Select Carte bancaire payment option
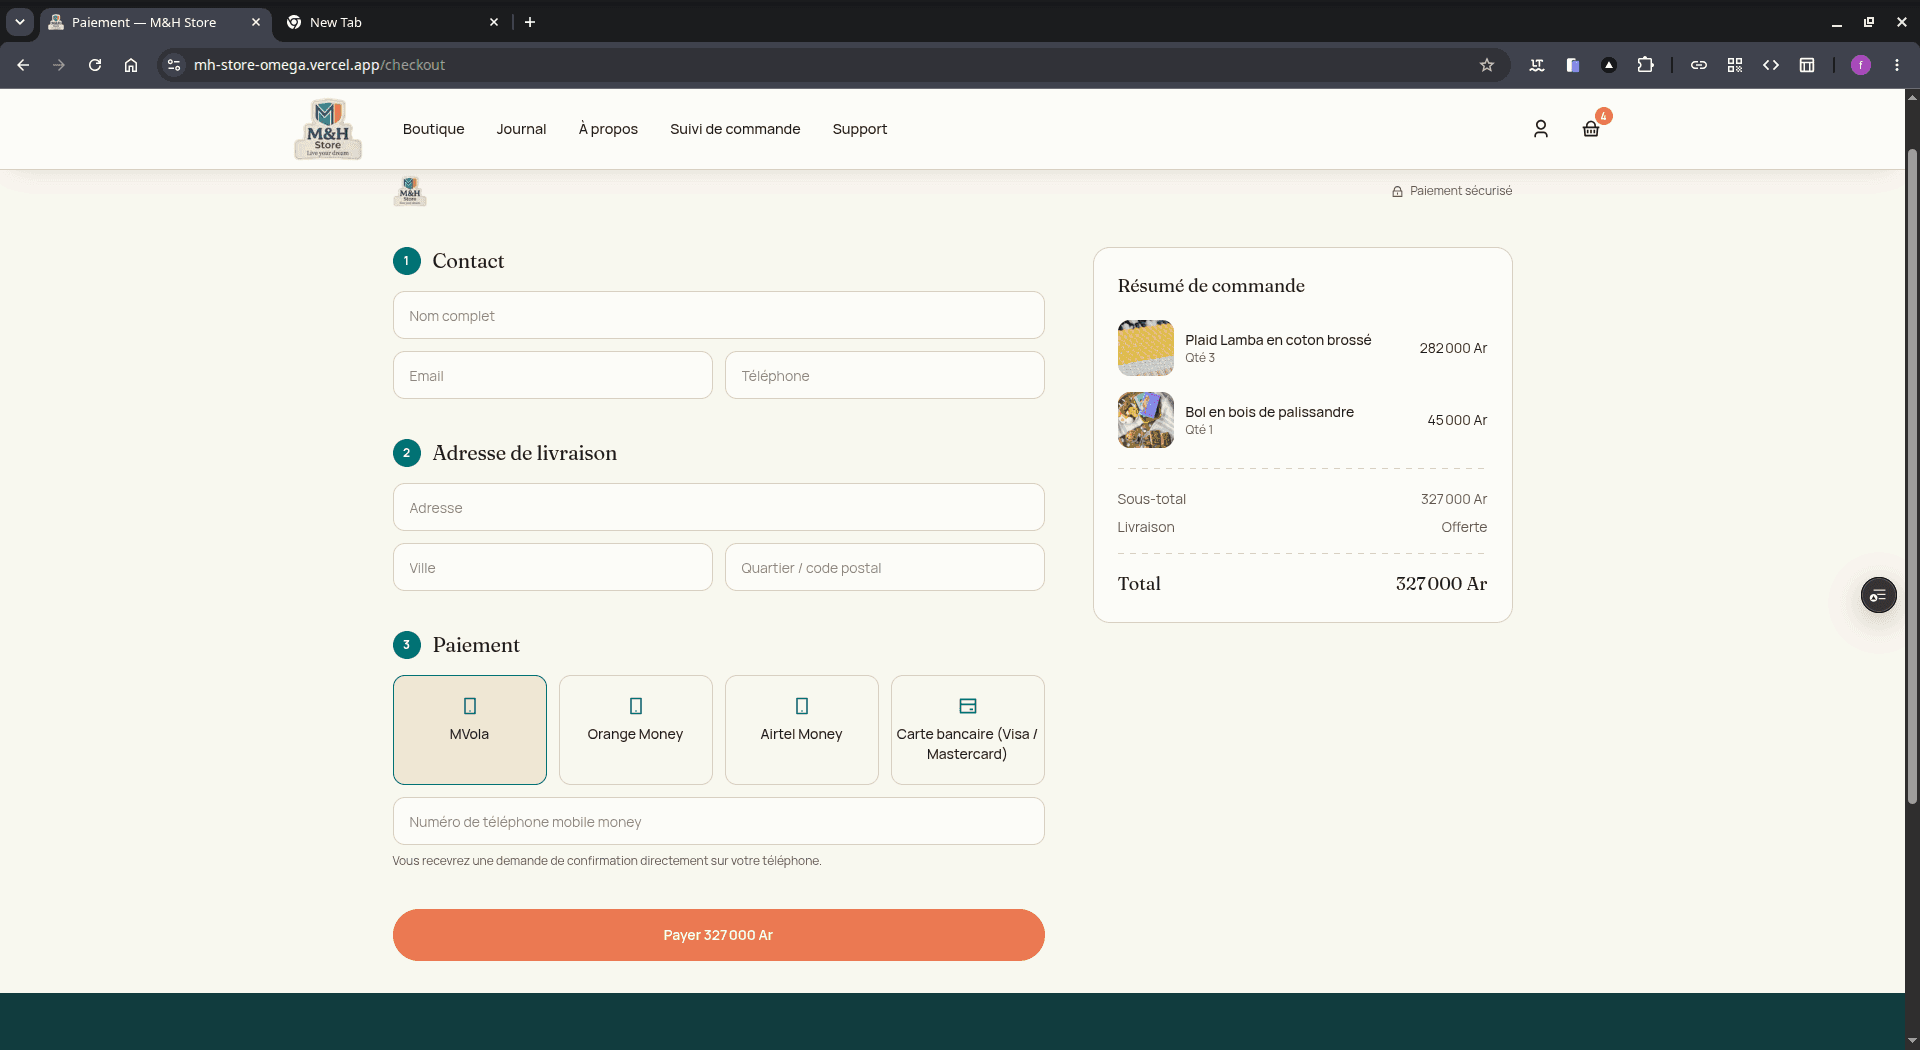 coord(968,730)
